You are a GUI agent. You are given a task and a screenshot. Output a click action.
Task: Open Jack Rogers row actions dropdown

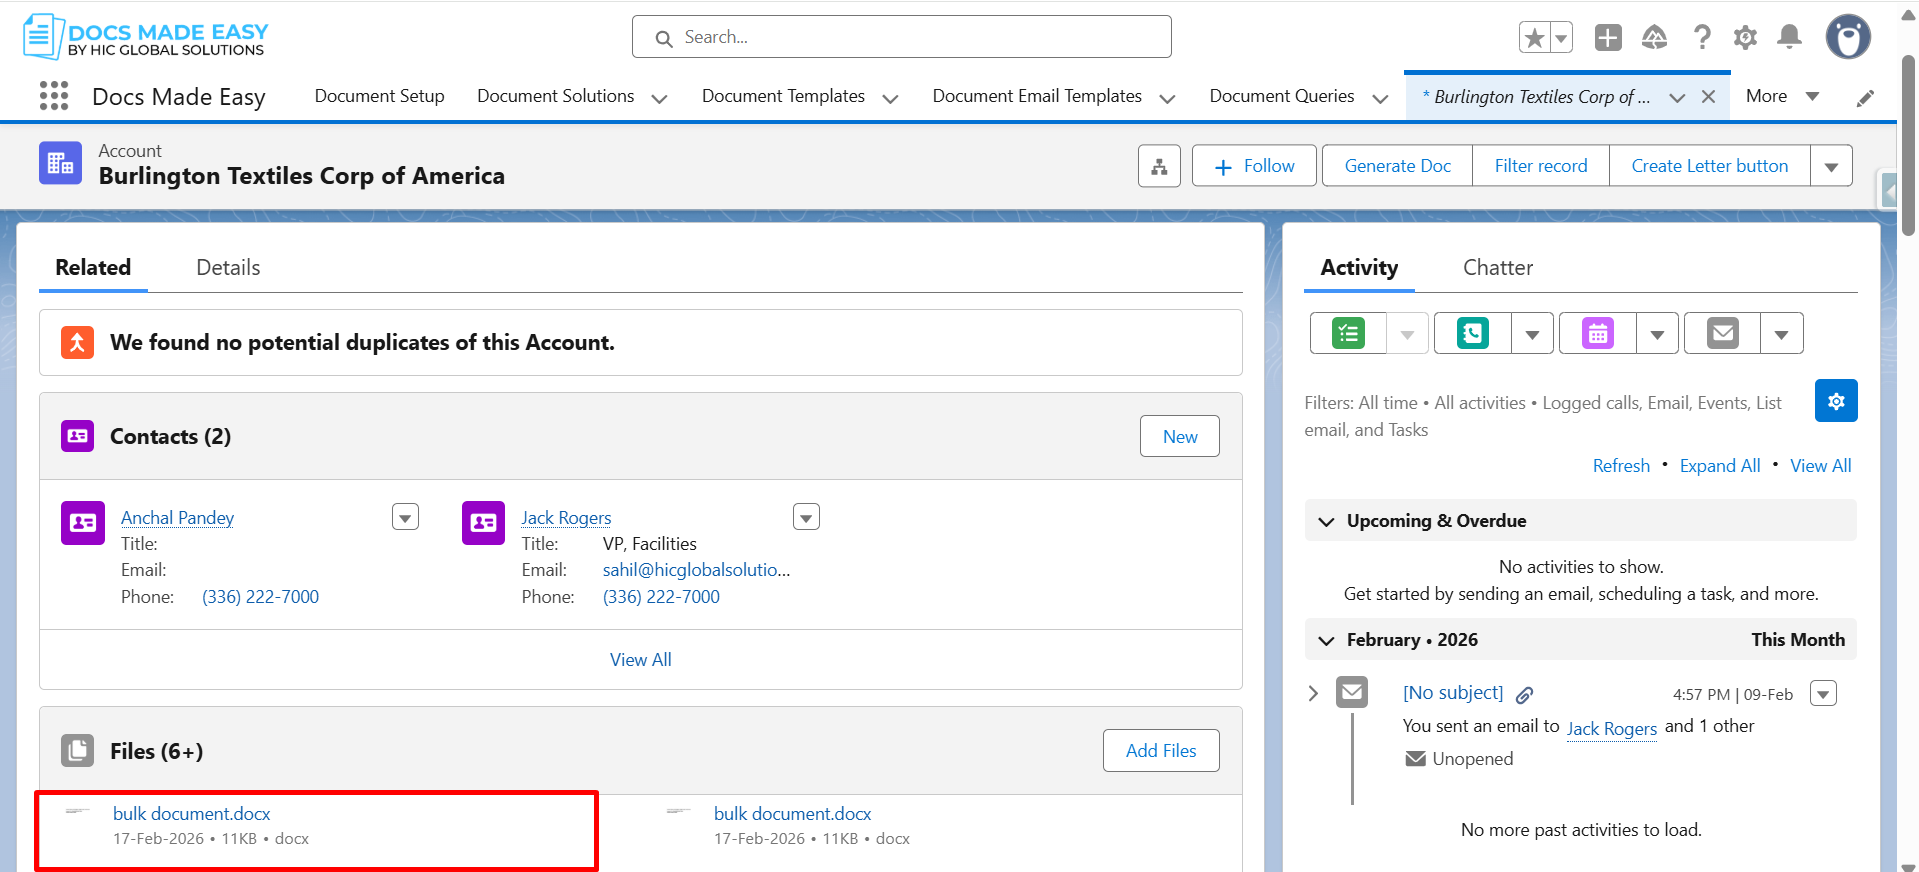[x=806, y=517]
